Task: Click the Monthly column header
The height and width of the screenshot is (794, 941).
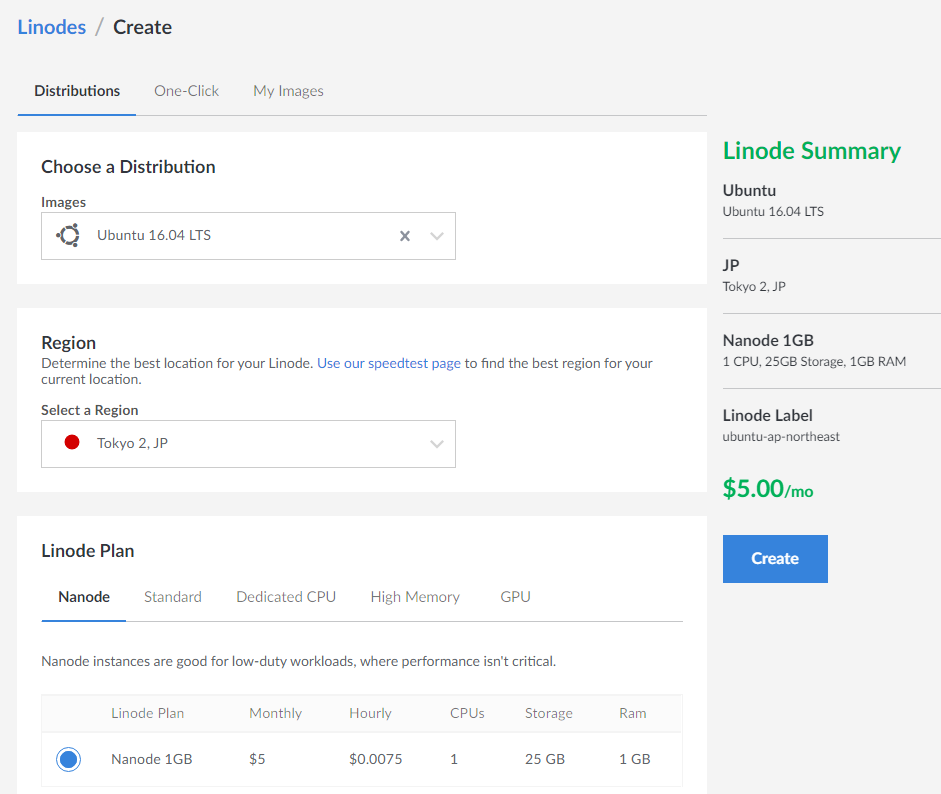Action: [275, 713]
